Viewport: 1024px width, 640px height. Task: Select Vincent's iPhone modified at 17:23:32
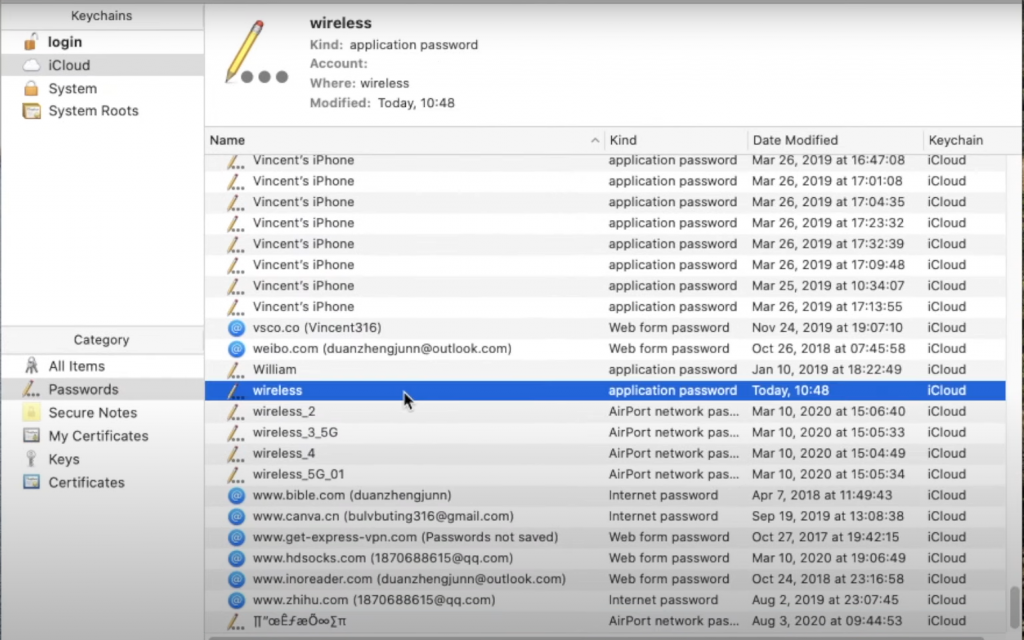click(605, 223)
